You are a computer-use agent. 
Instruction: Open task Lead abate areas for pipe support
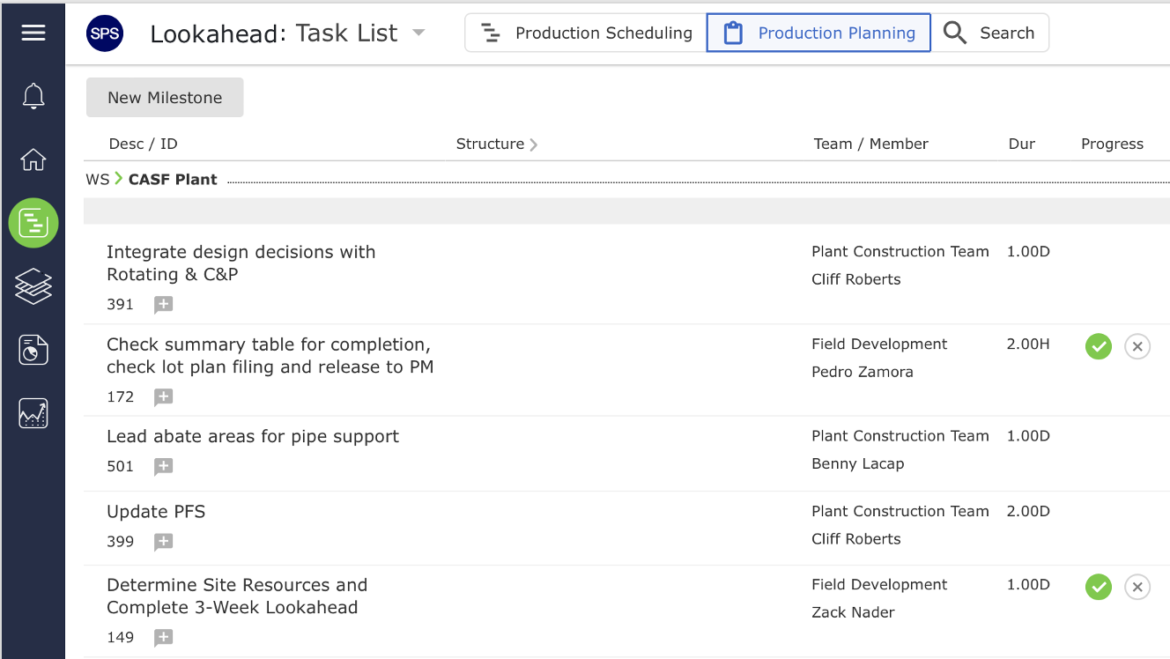point(252,436)
